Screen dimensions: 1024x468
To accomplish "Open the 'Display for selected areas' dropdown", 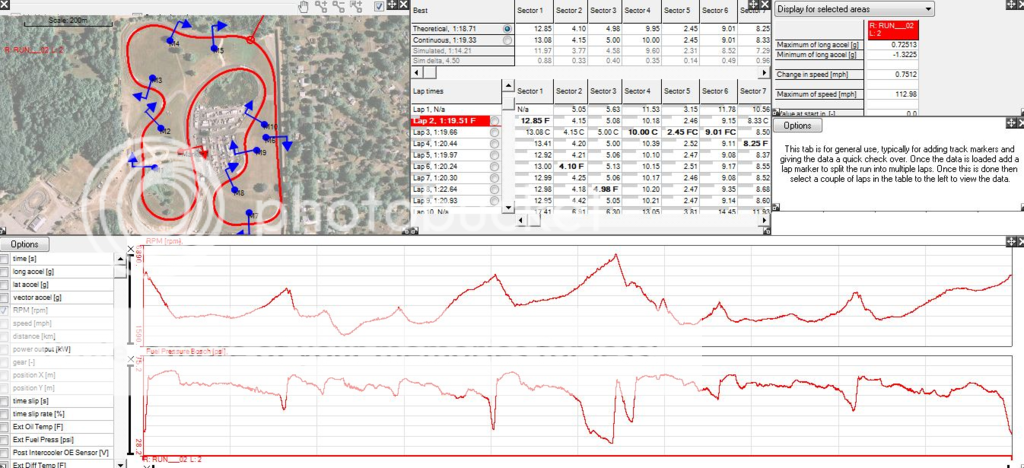I will pos(856,9).
